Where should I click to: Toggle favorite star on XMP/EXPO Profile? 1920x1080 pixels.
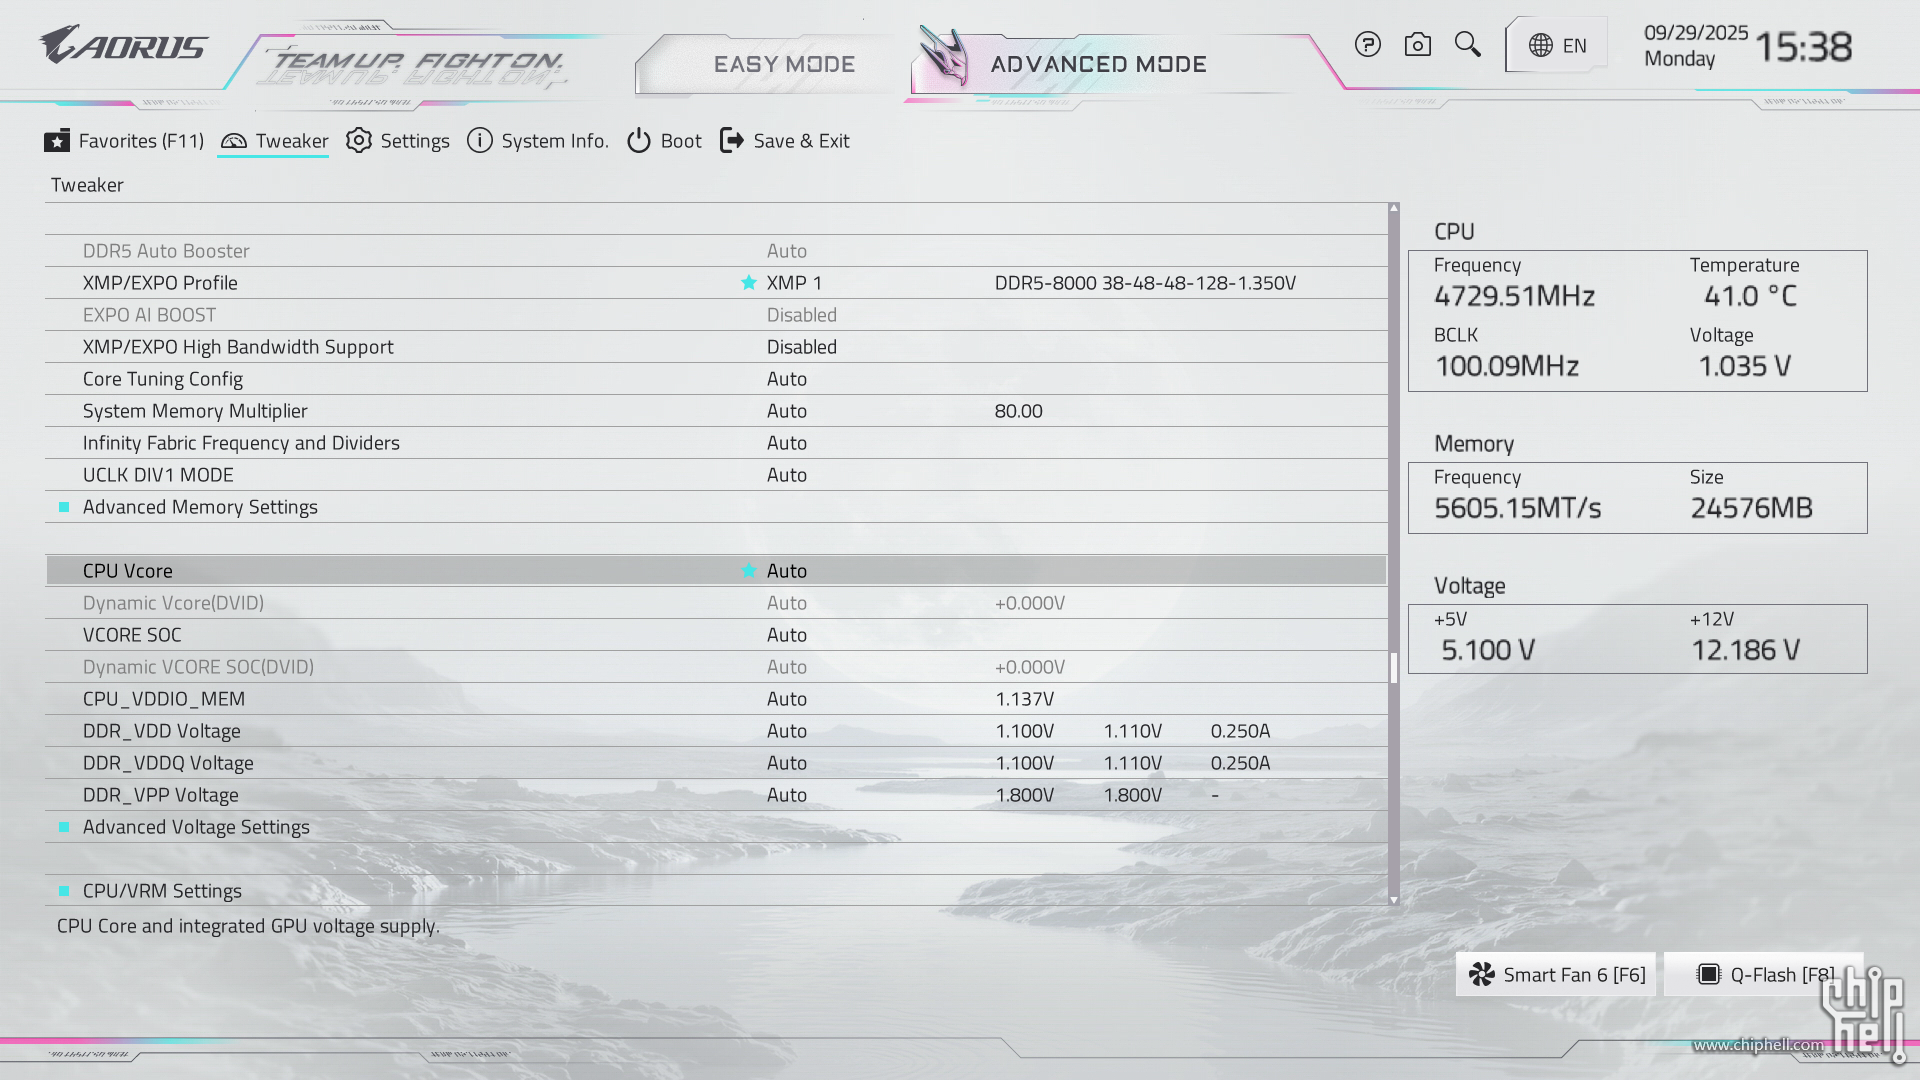coord(748,283)
